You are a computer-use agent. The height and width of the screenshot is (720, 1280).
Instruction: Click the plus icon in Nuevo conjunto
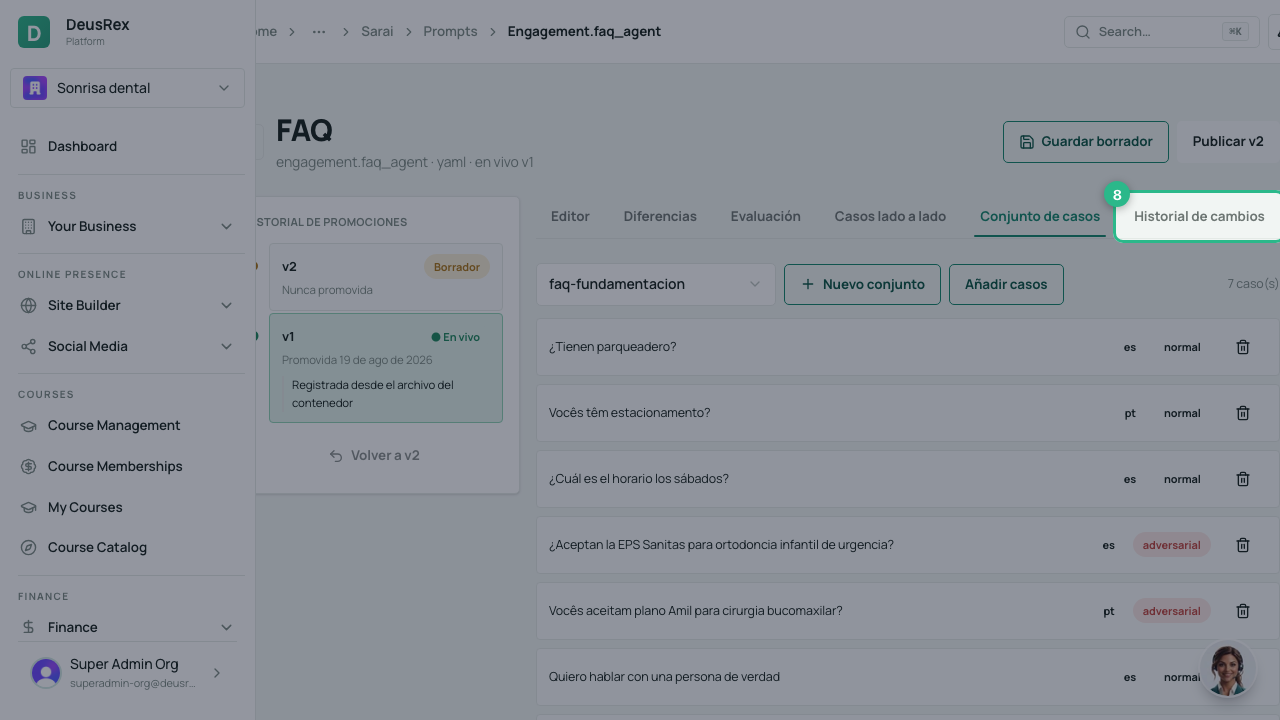click(x=808, y=284)
